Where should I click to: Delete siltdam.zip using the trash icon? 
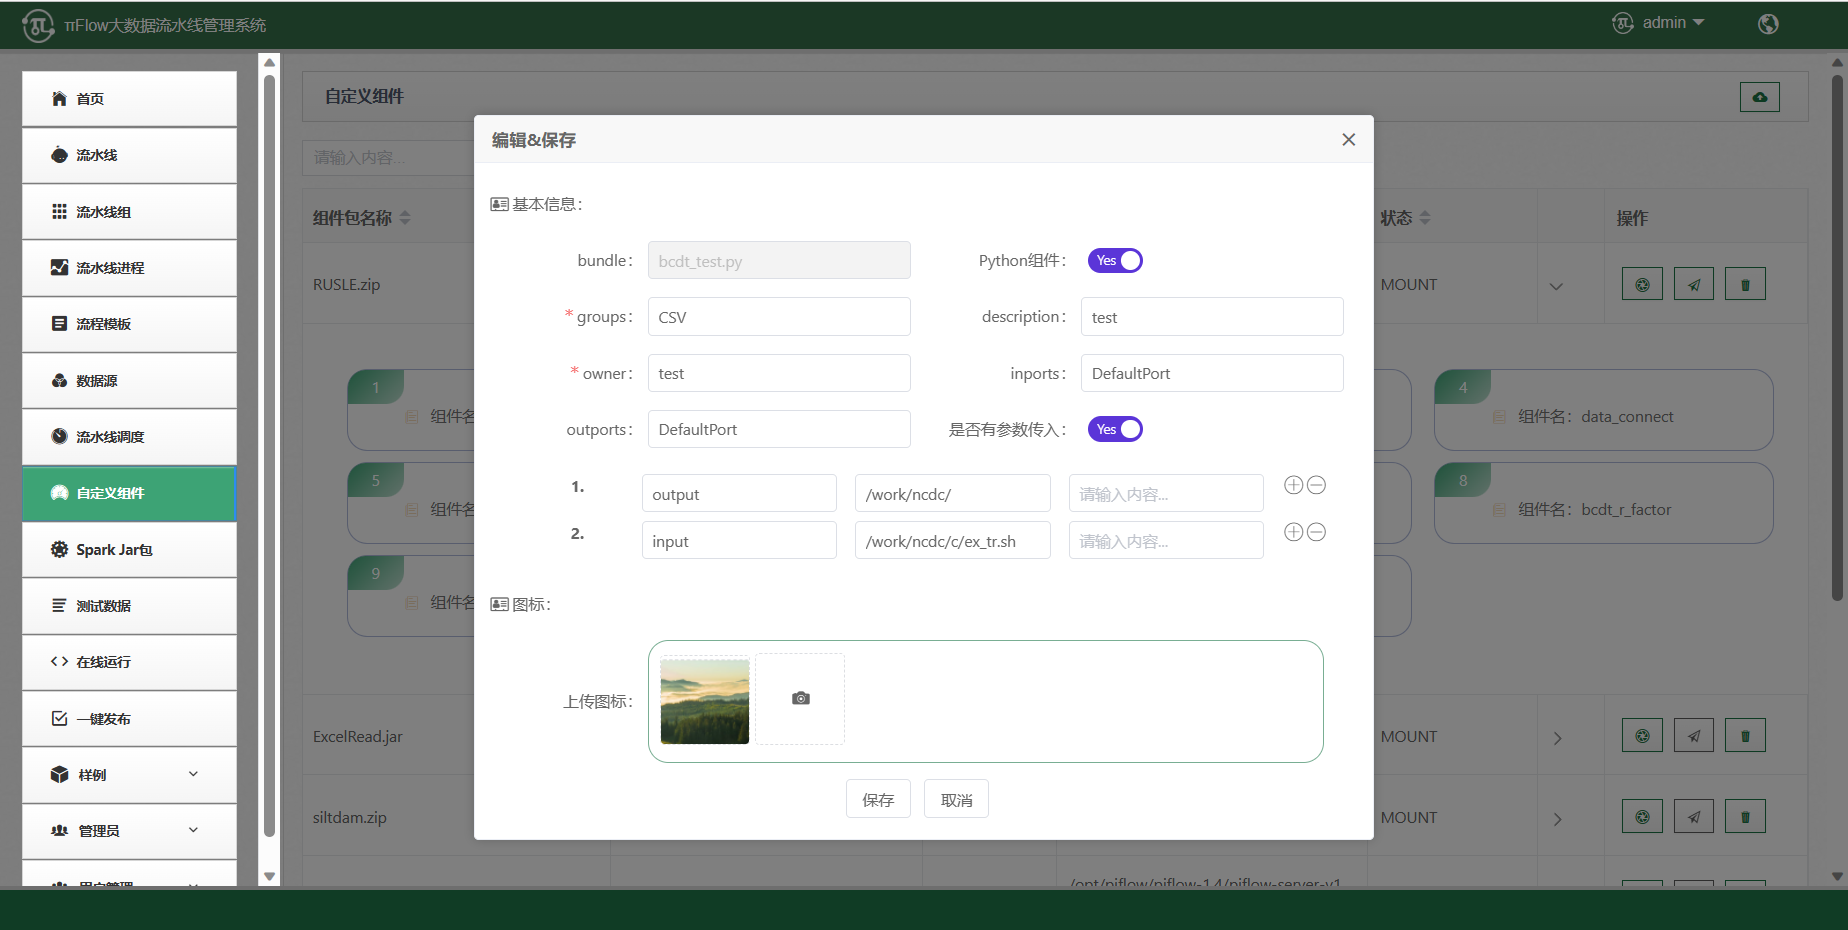point(1745,817)
